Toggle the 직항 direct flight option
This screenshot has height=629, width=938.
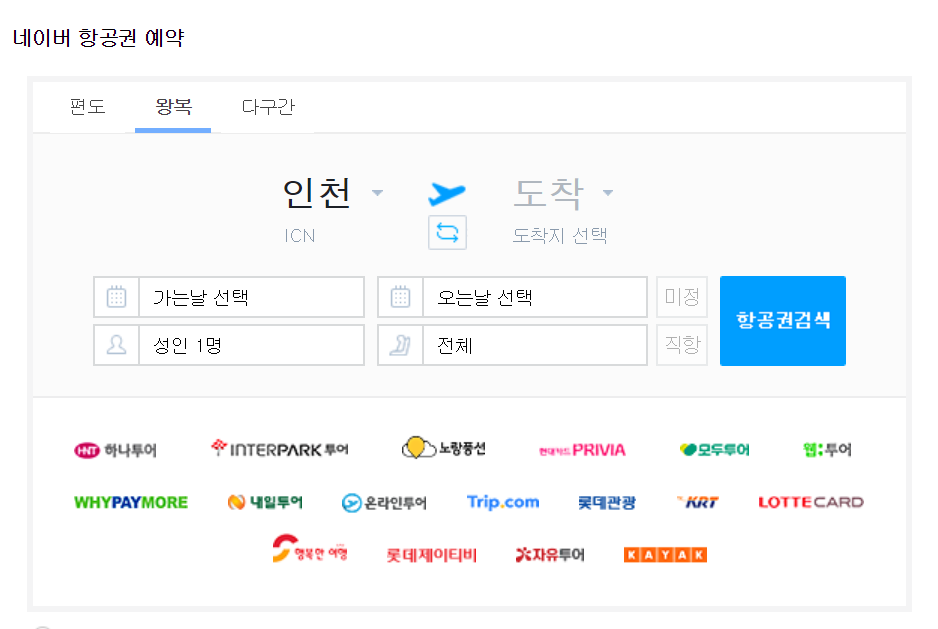point(682,345)
